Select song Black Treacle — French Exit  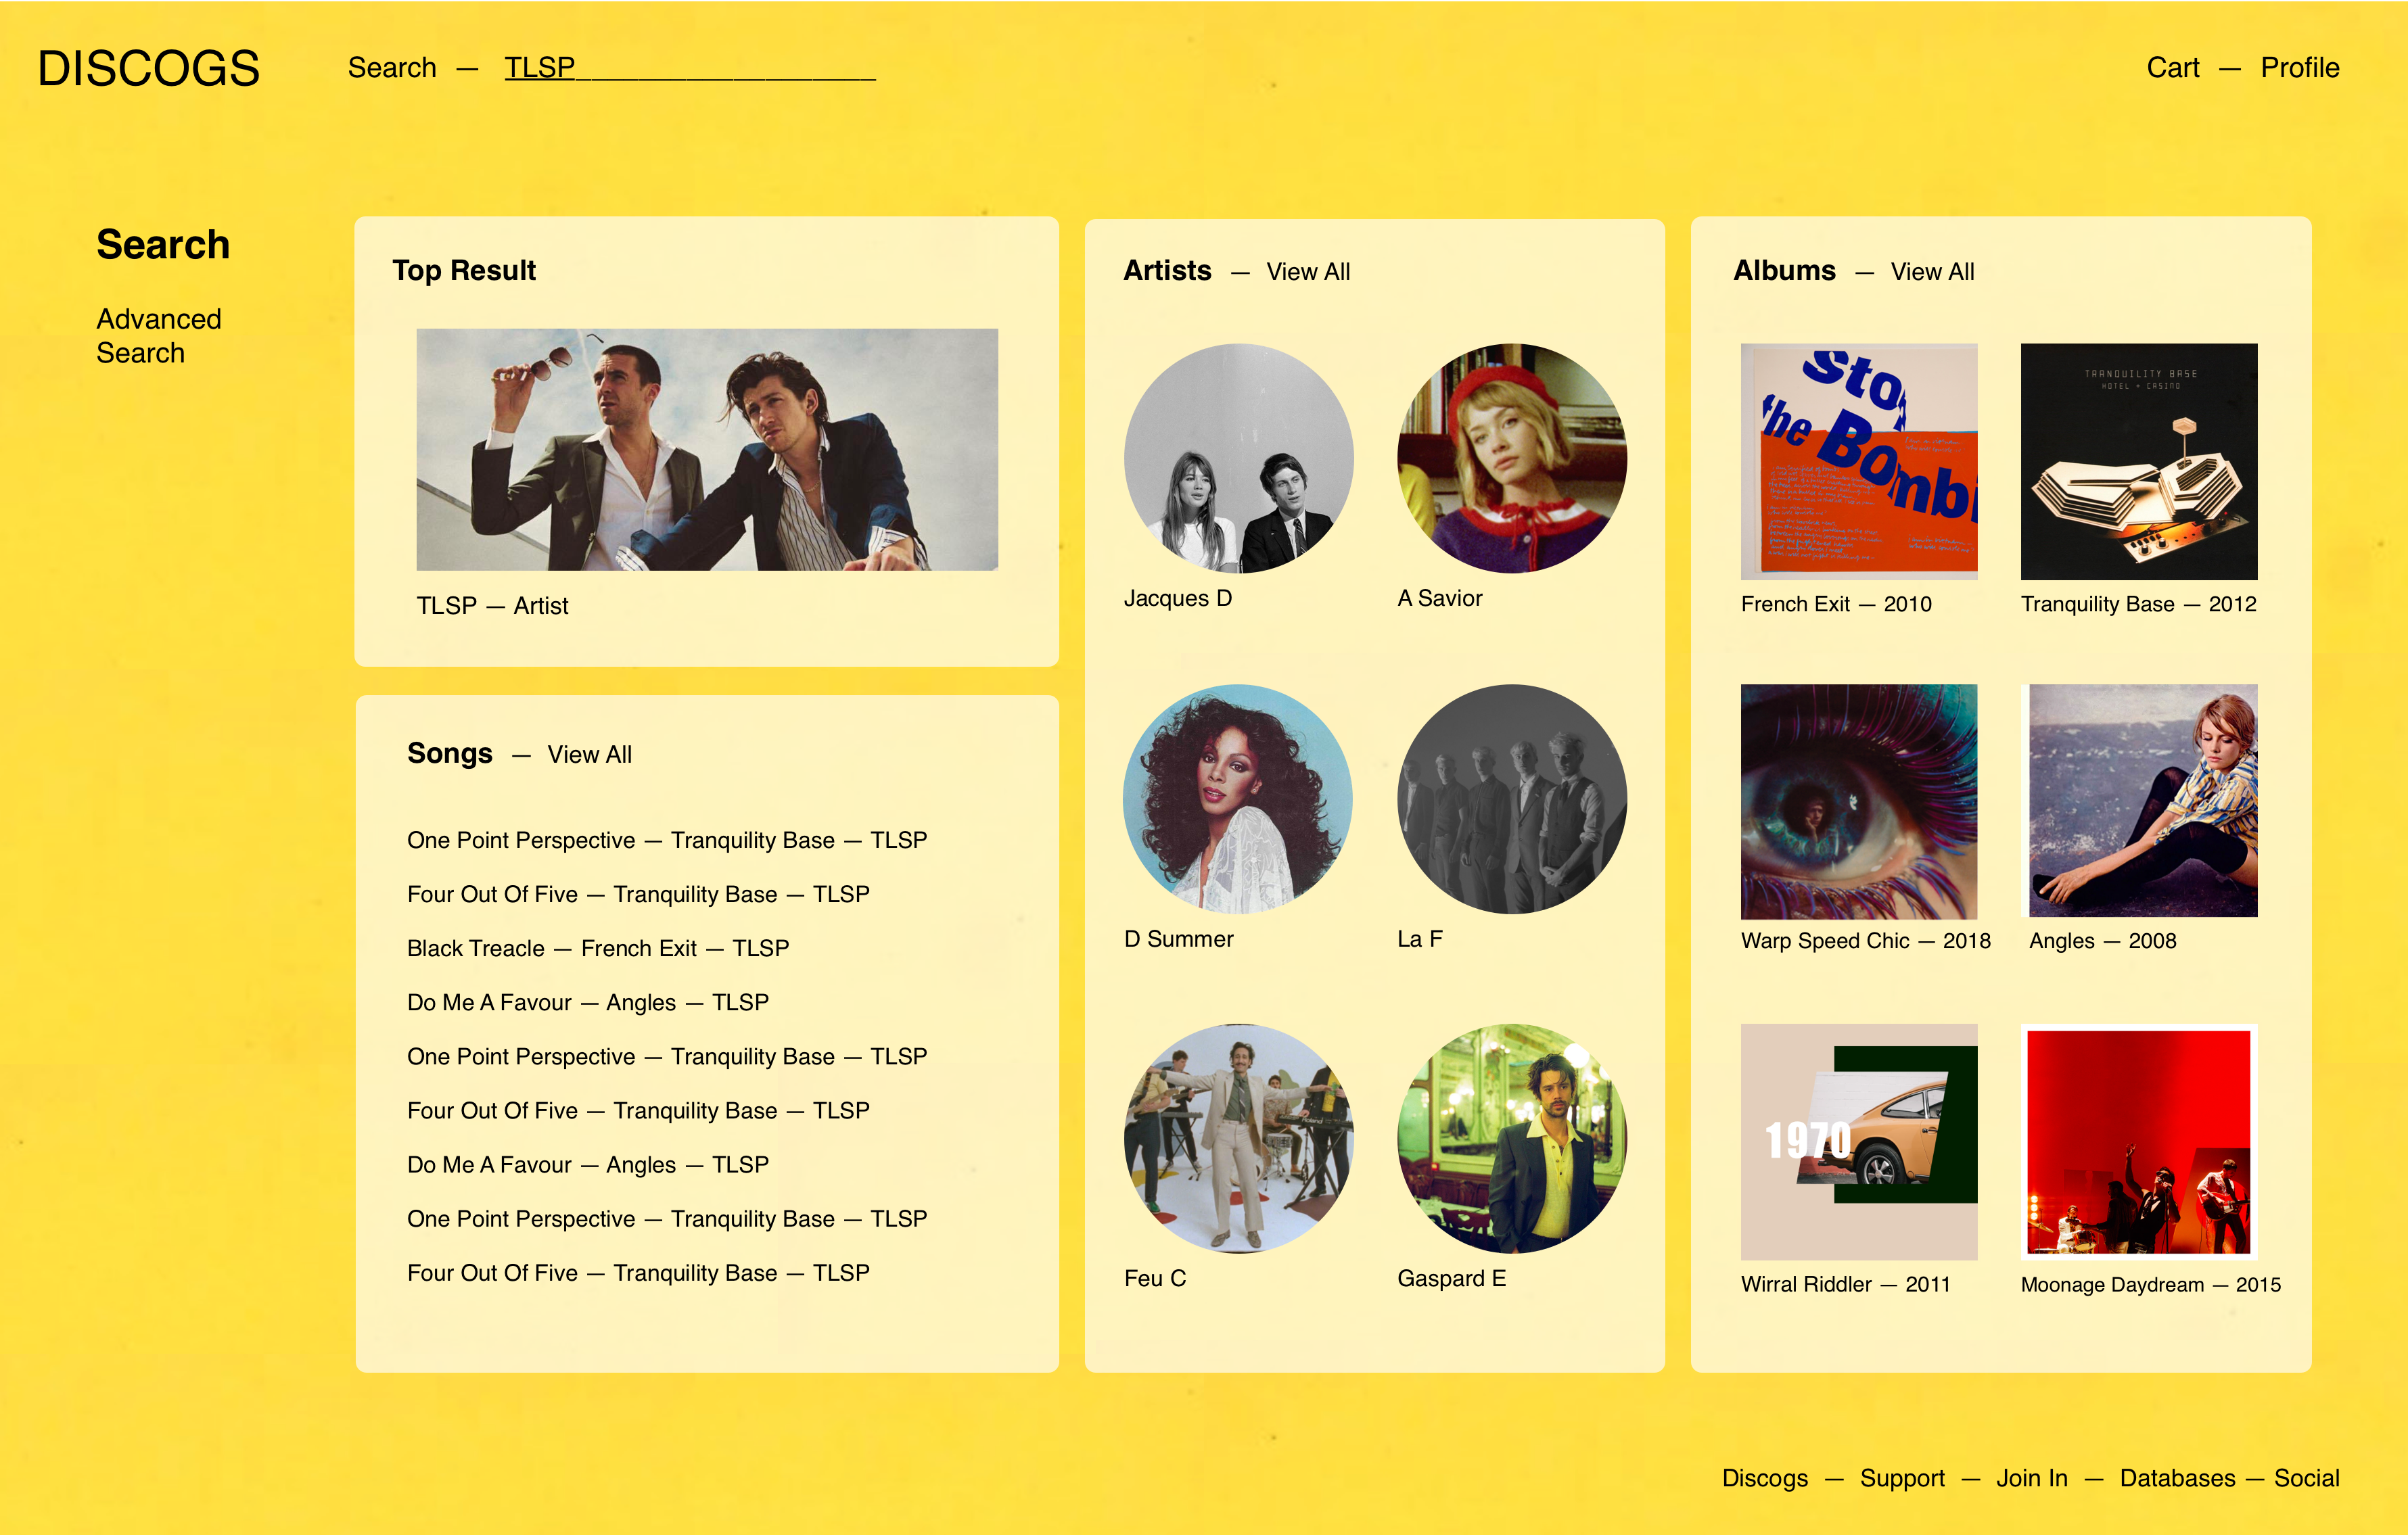(x=598, y=948)
